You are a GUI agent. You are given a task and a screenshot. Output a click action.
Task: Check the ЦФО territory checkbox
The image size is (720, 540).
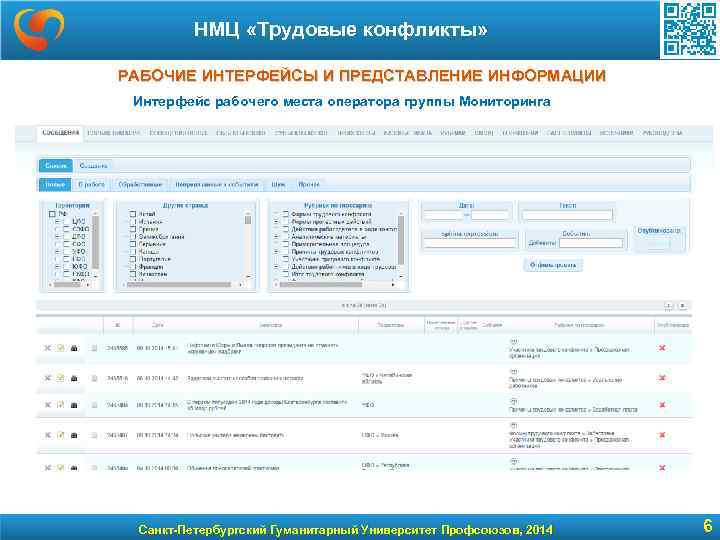[x=67, y=221]
